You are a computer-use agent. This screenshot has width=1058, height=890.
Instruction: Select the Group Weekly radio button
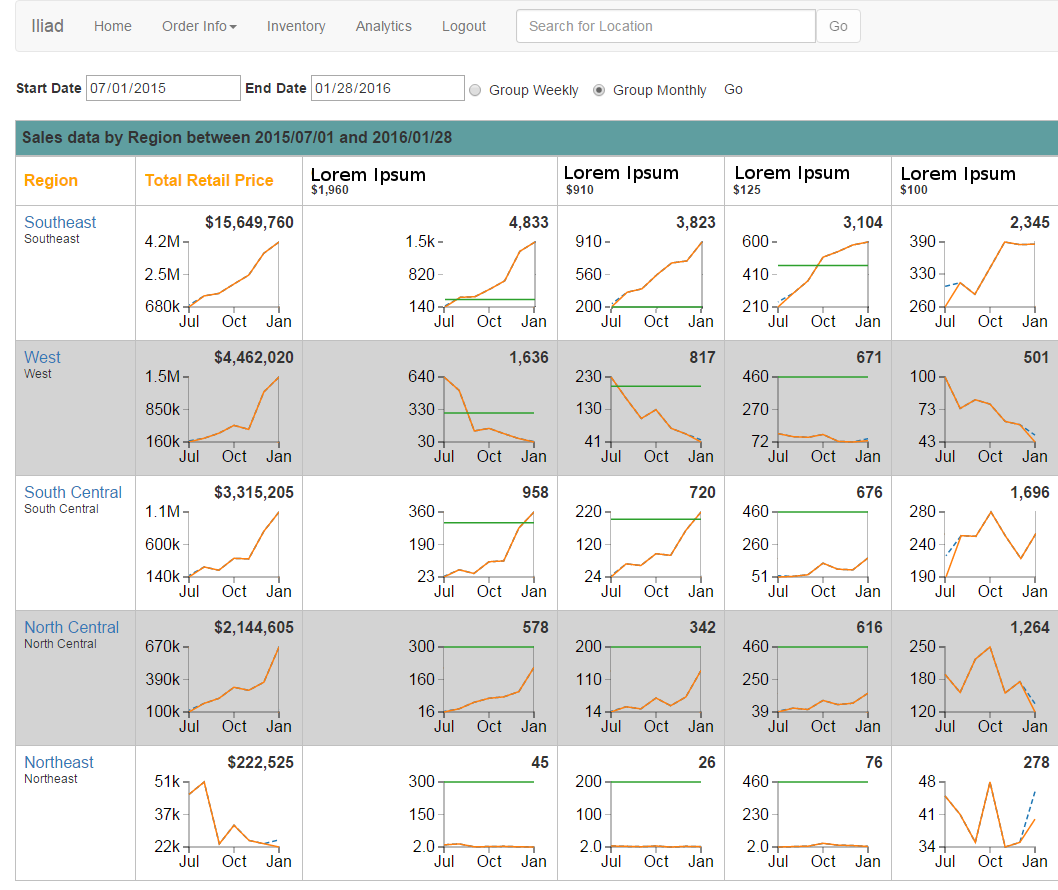pyautogui.click(x=475, y=90)
